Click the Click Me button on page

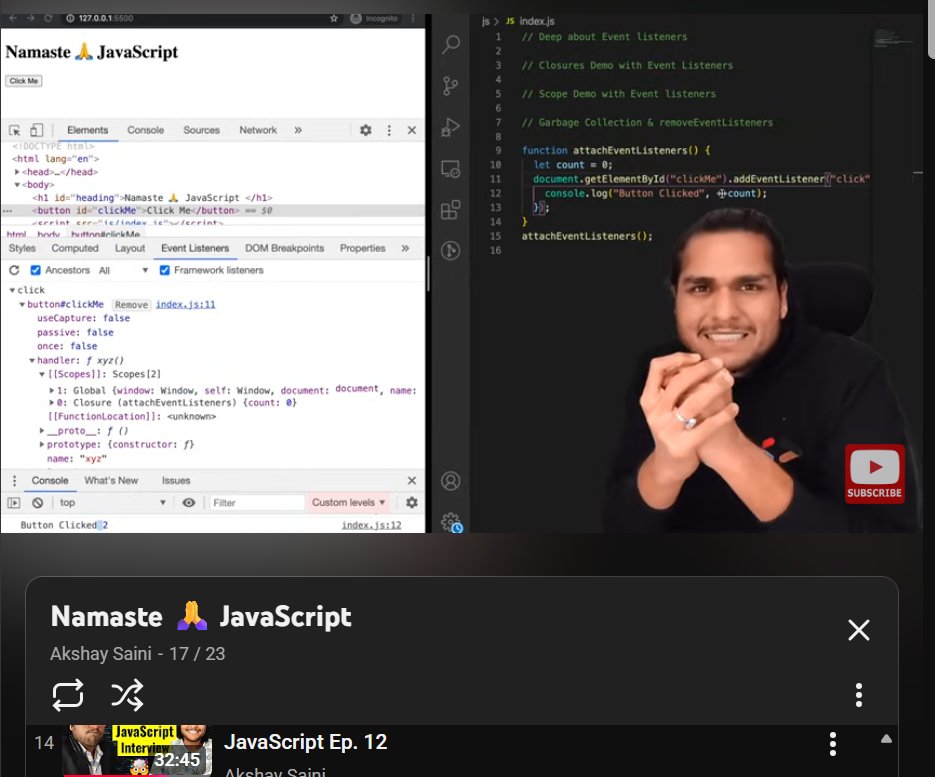[x=24, y=81]
